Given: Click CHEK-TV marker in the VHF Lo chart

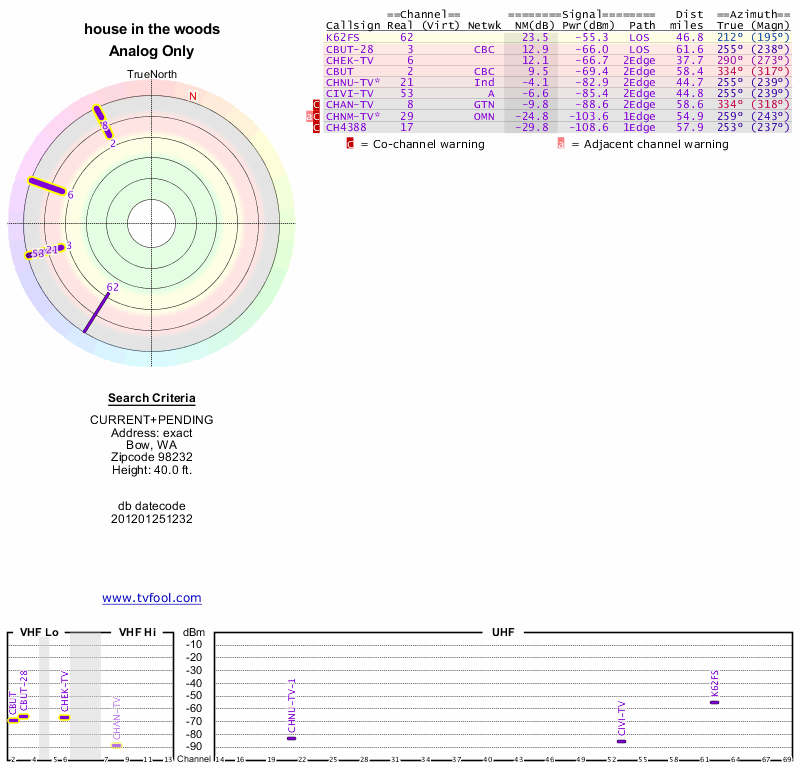Looking at the screenshot, I should [x=64, y=717].
